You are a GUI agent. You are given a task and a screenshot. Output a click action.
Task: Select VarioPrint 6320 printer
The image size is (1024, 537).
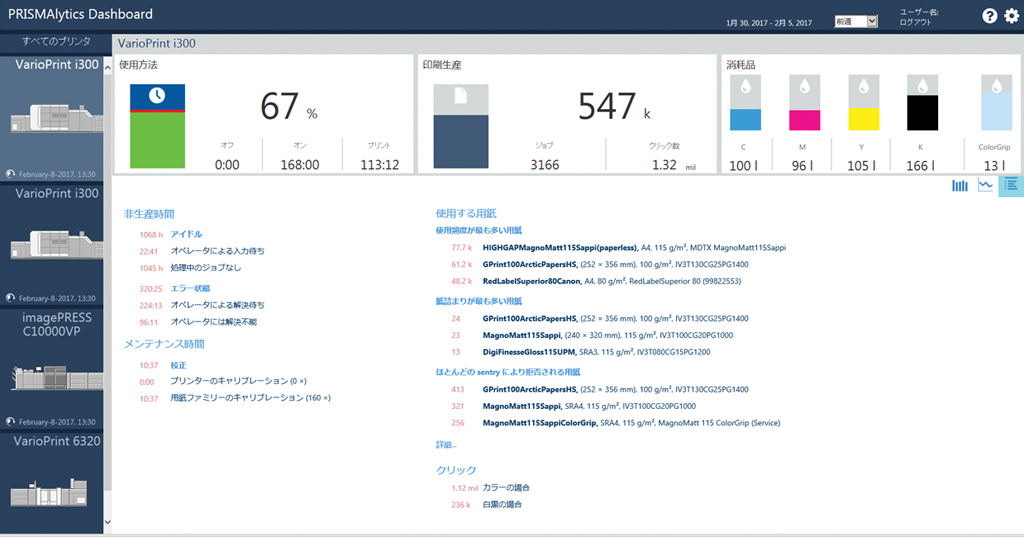coord(52,482)
